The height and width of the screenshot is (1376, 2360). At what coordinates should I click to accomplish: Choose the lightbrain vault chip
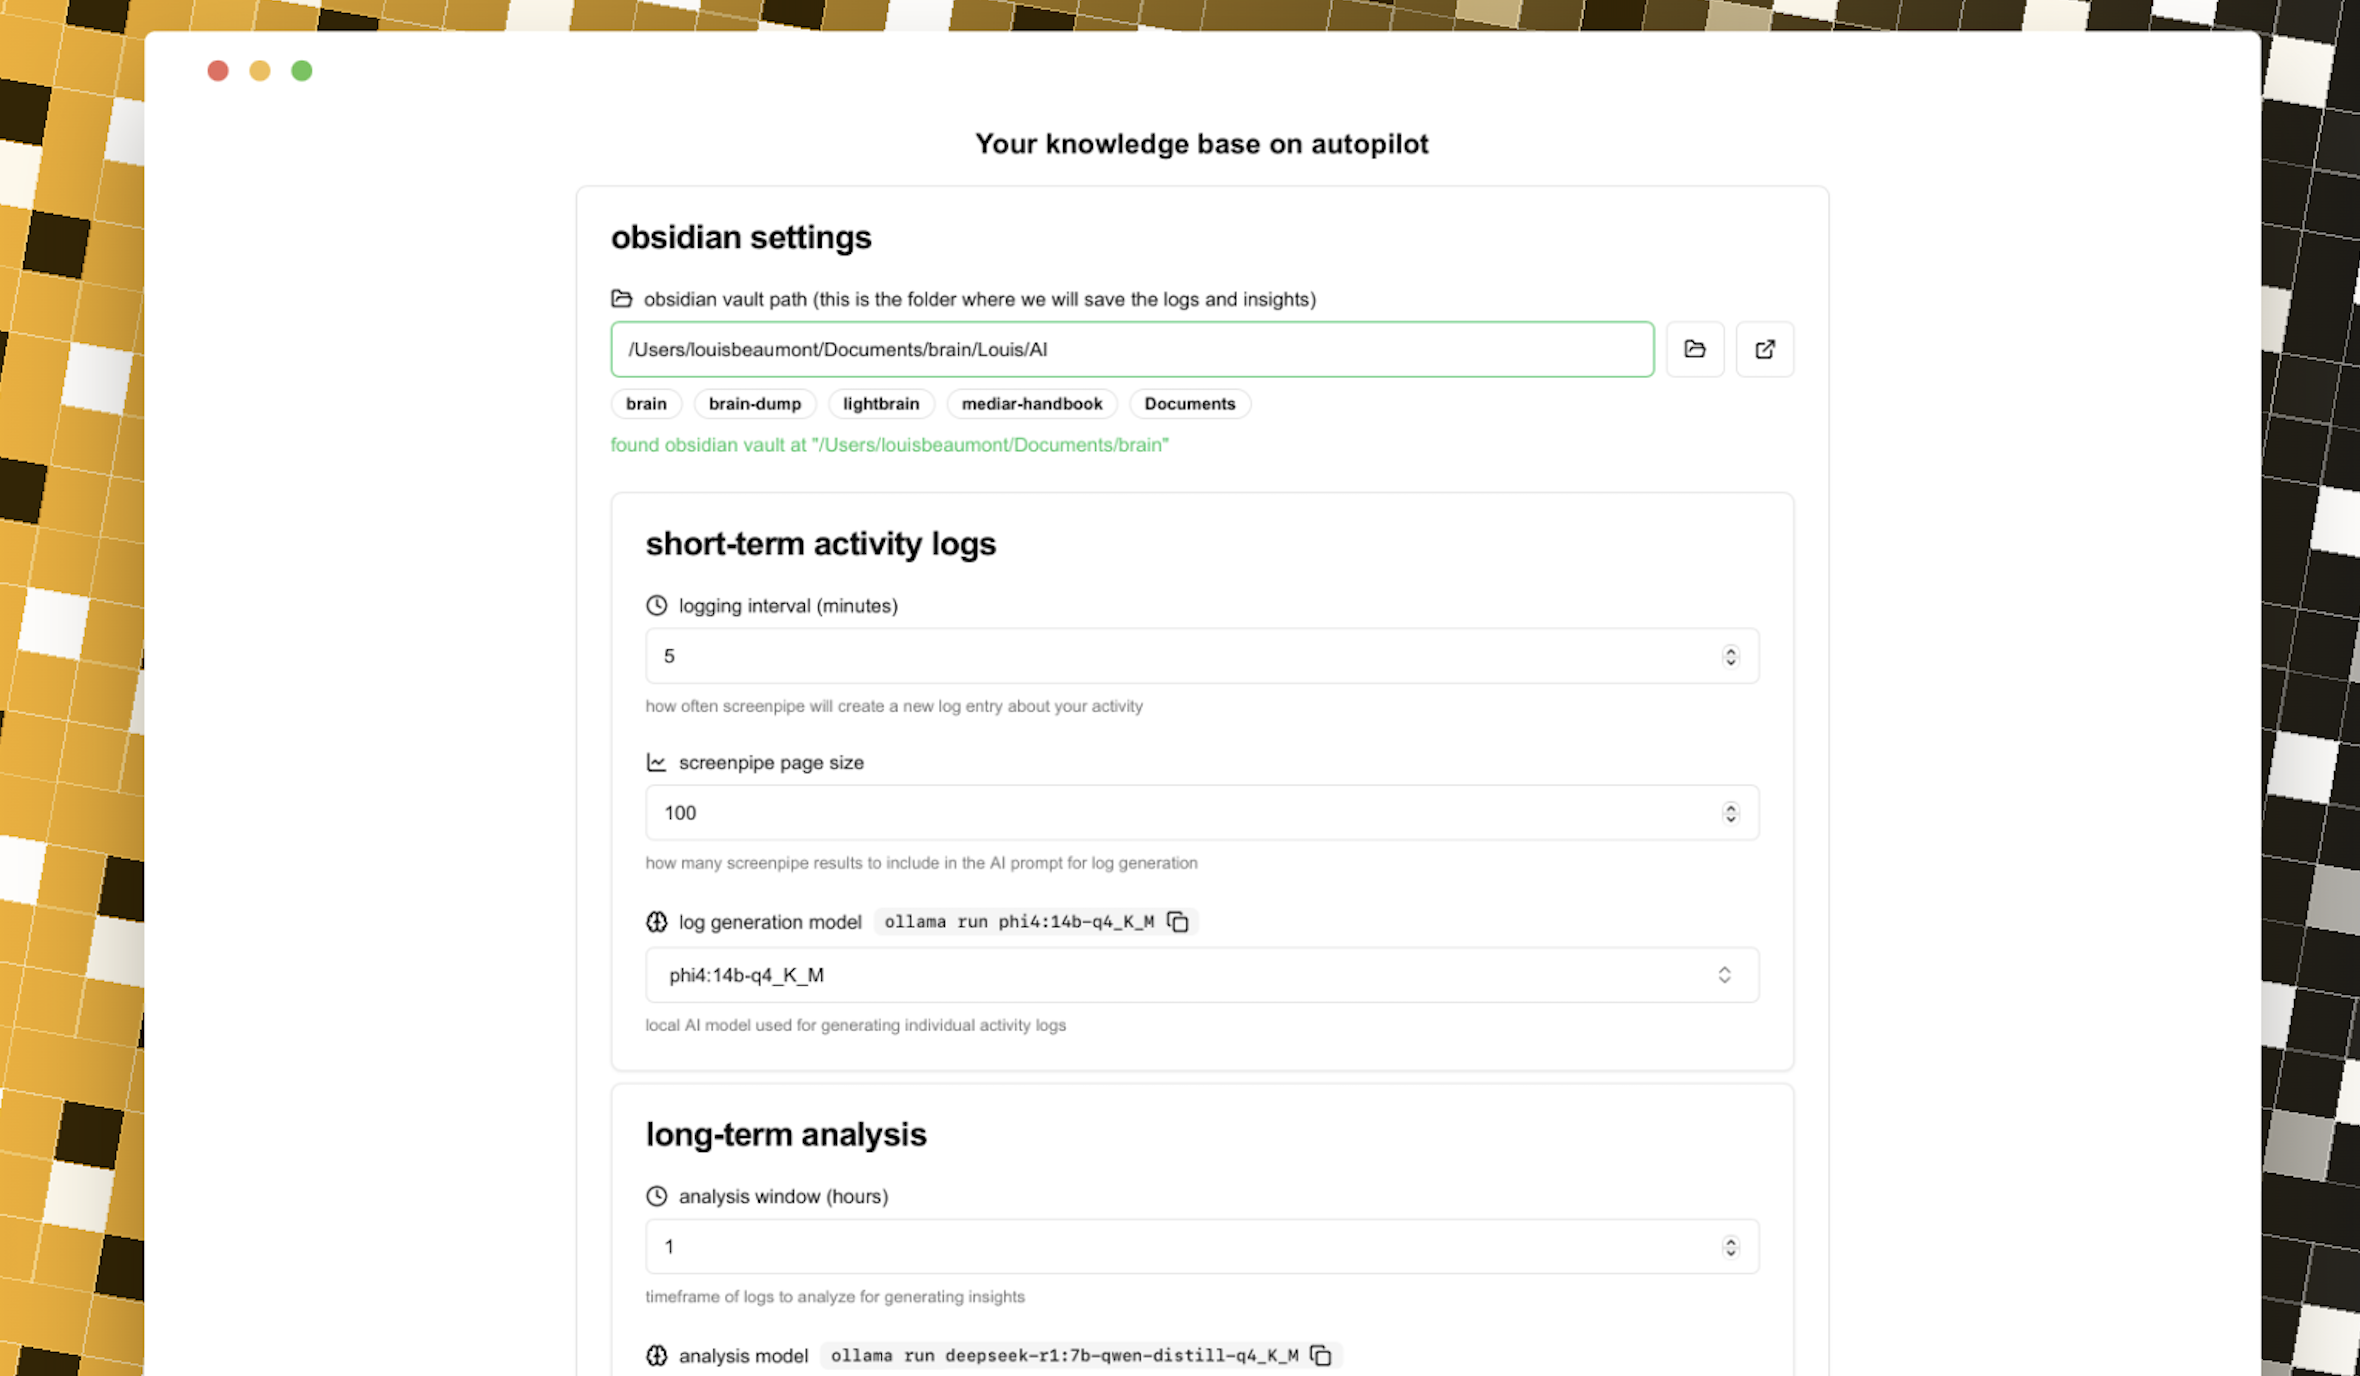(880, 404)
